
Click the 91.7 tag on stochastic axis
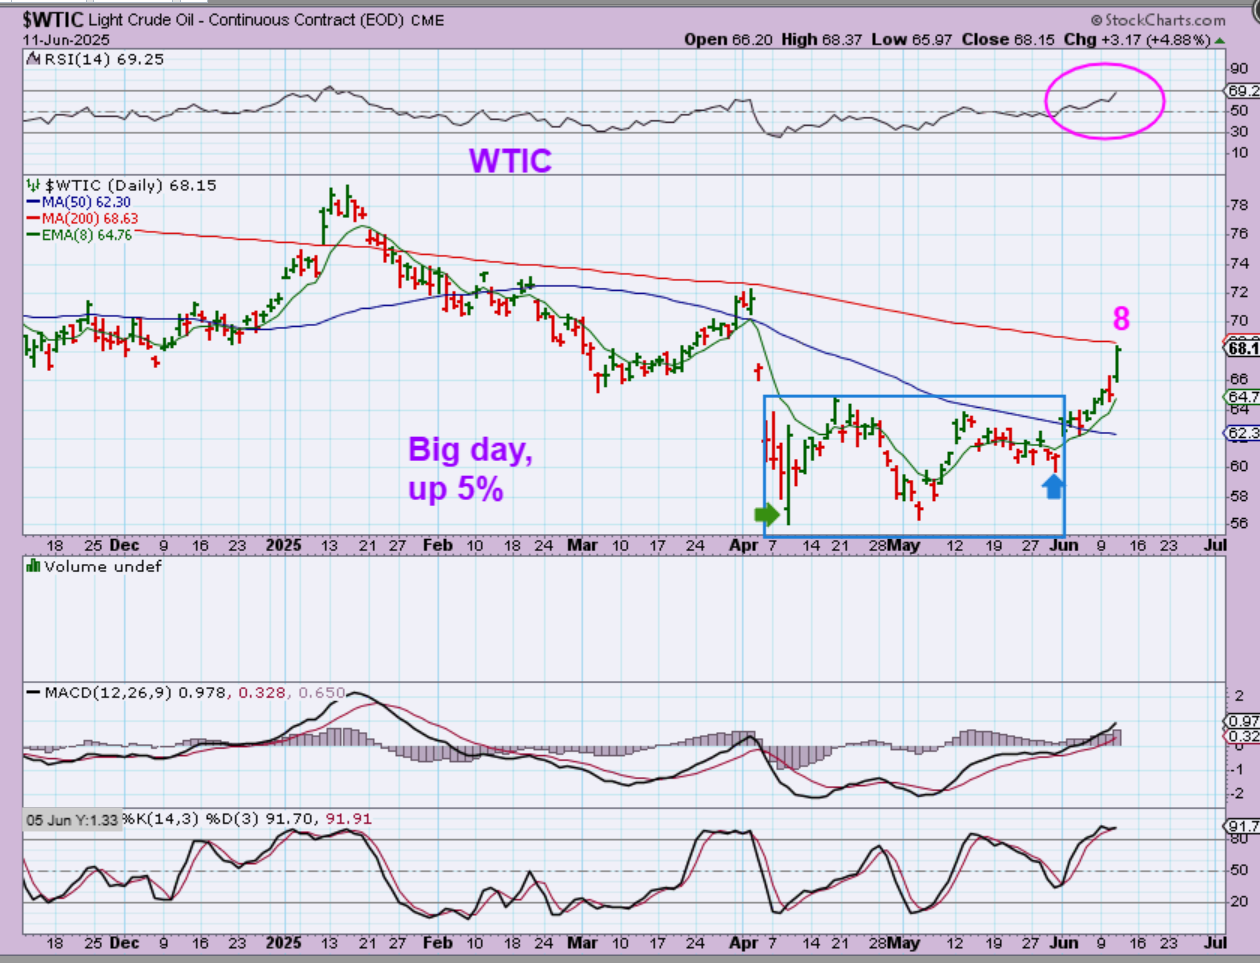[x=1243, y=826]
